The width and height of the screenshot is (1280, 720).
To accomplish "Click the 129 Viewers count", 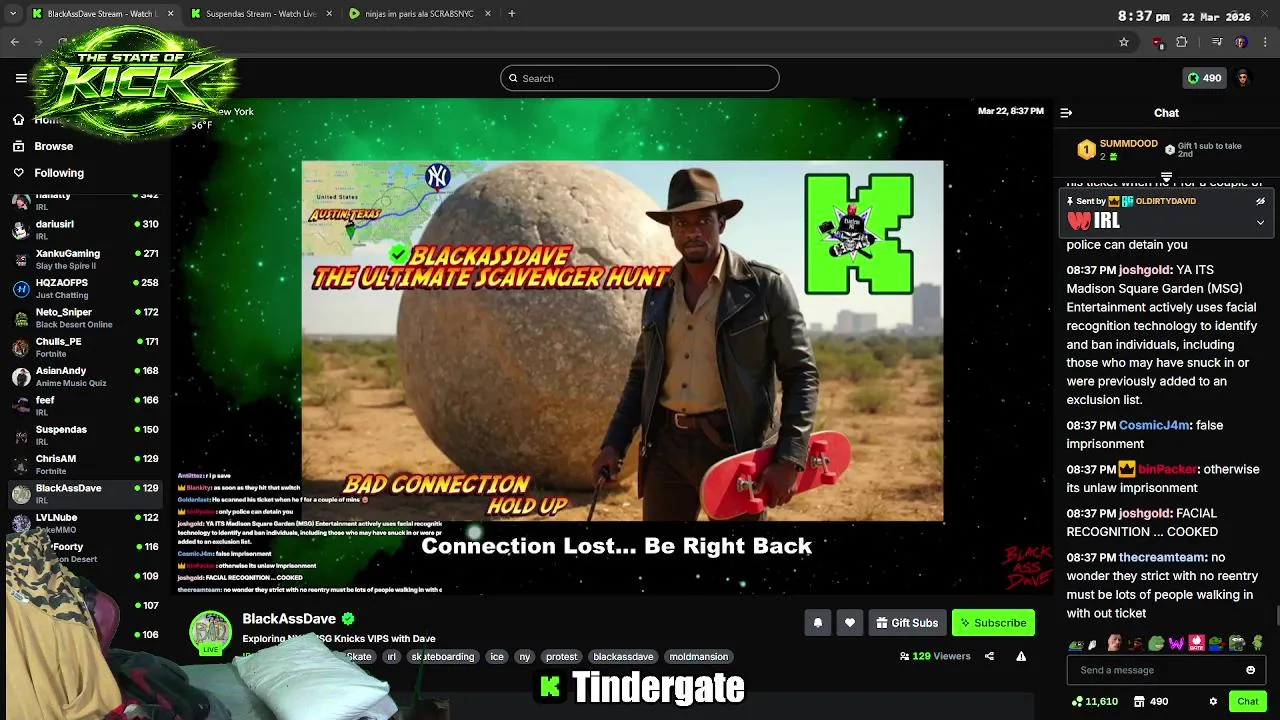I will [935, 656].
